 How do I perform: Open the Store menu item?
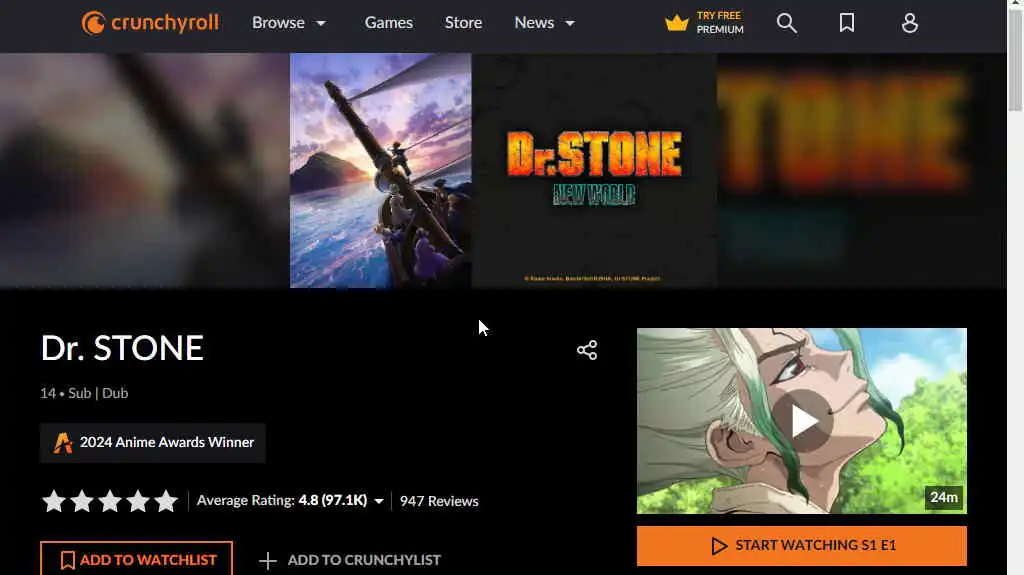point(463,23)
